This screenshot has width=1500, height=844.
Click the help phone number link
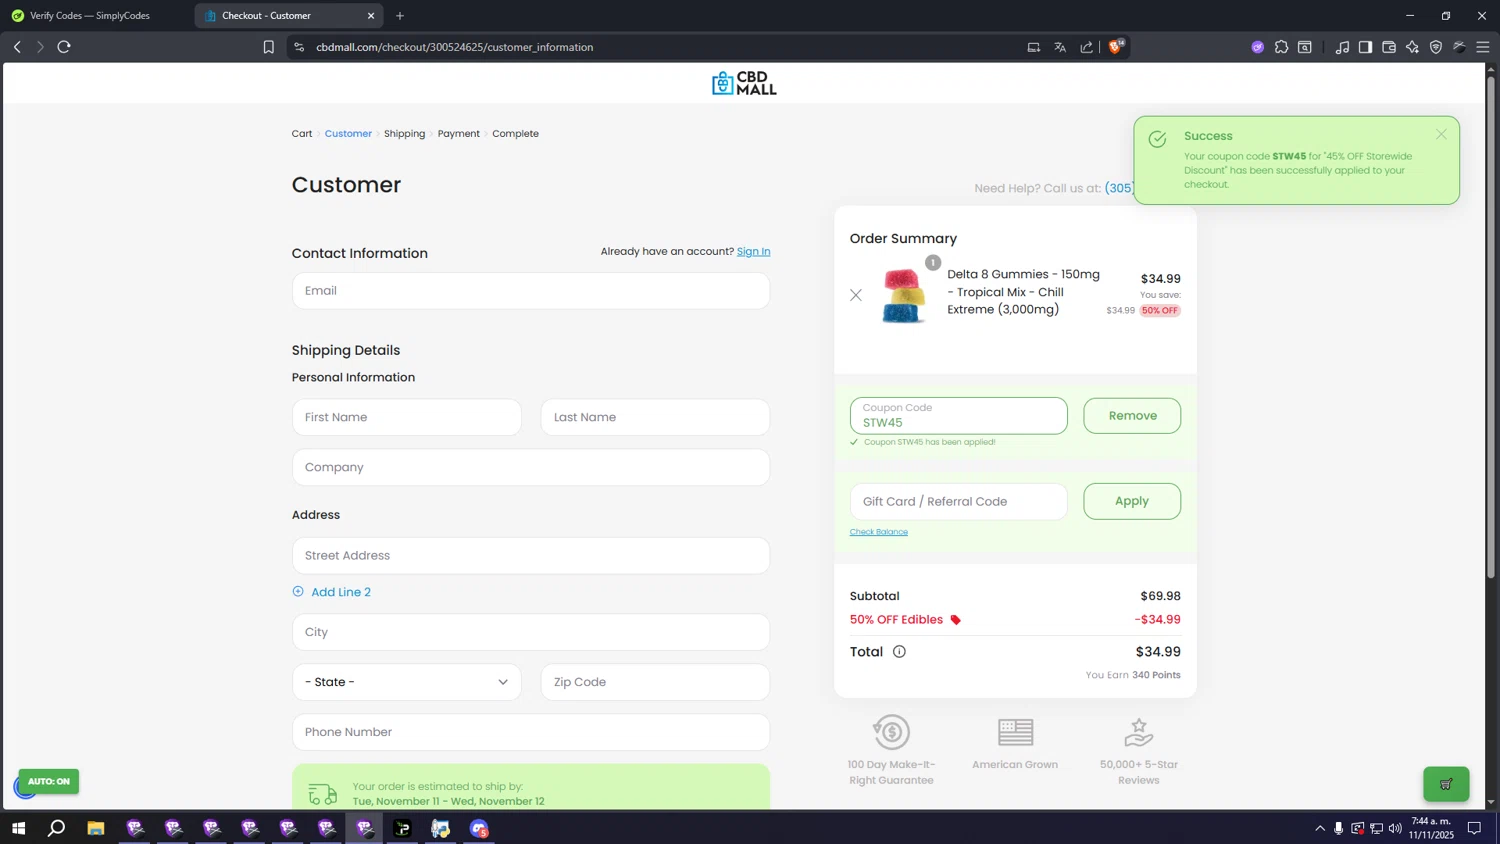pos(1119,188)
